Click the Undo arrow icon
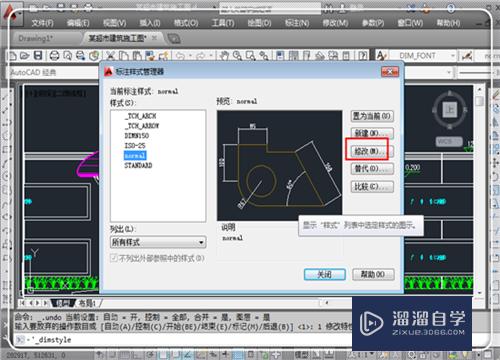Screen dimensions: 500x360 pyautogui.click(x=180, y=55)
